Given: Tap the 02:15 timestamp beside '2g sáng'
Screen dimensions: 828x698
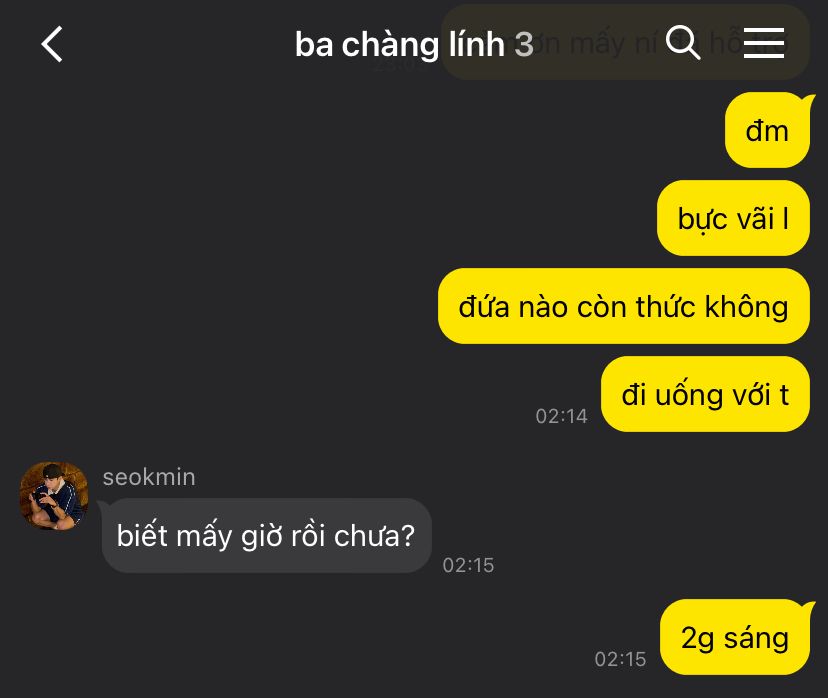Looking at the screenshot, I should point(620,659).
